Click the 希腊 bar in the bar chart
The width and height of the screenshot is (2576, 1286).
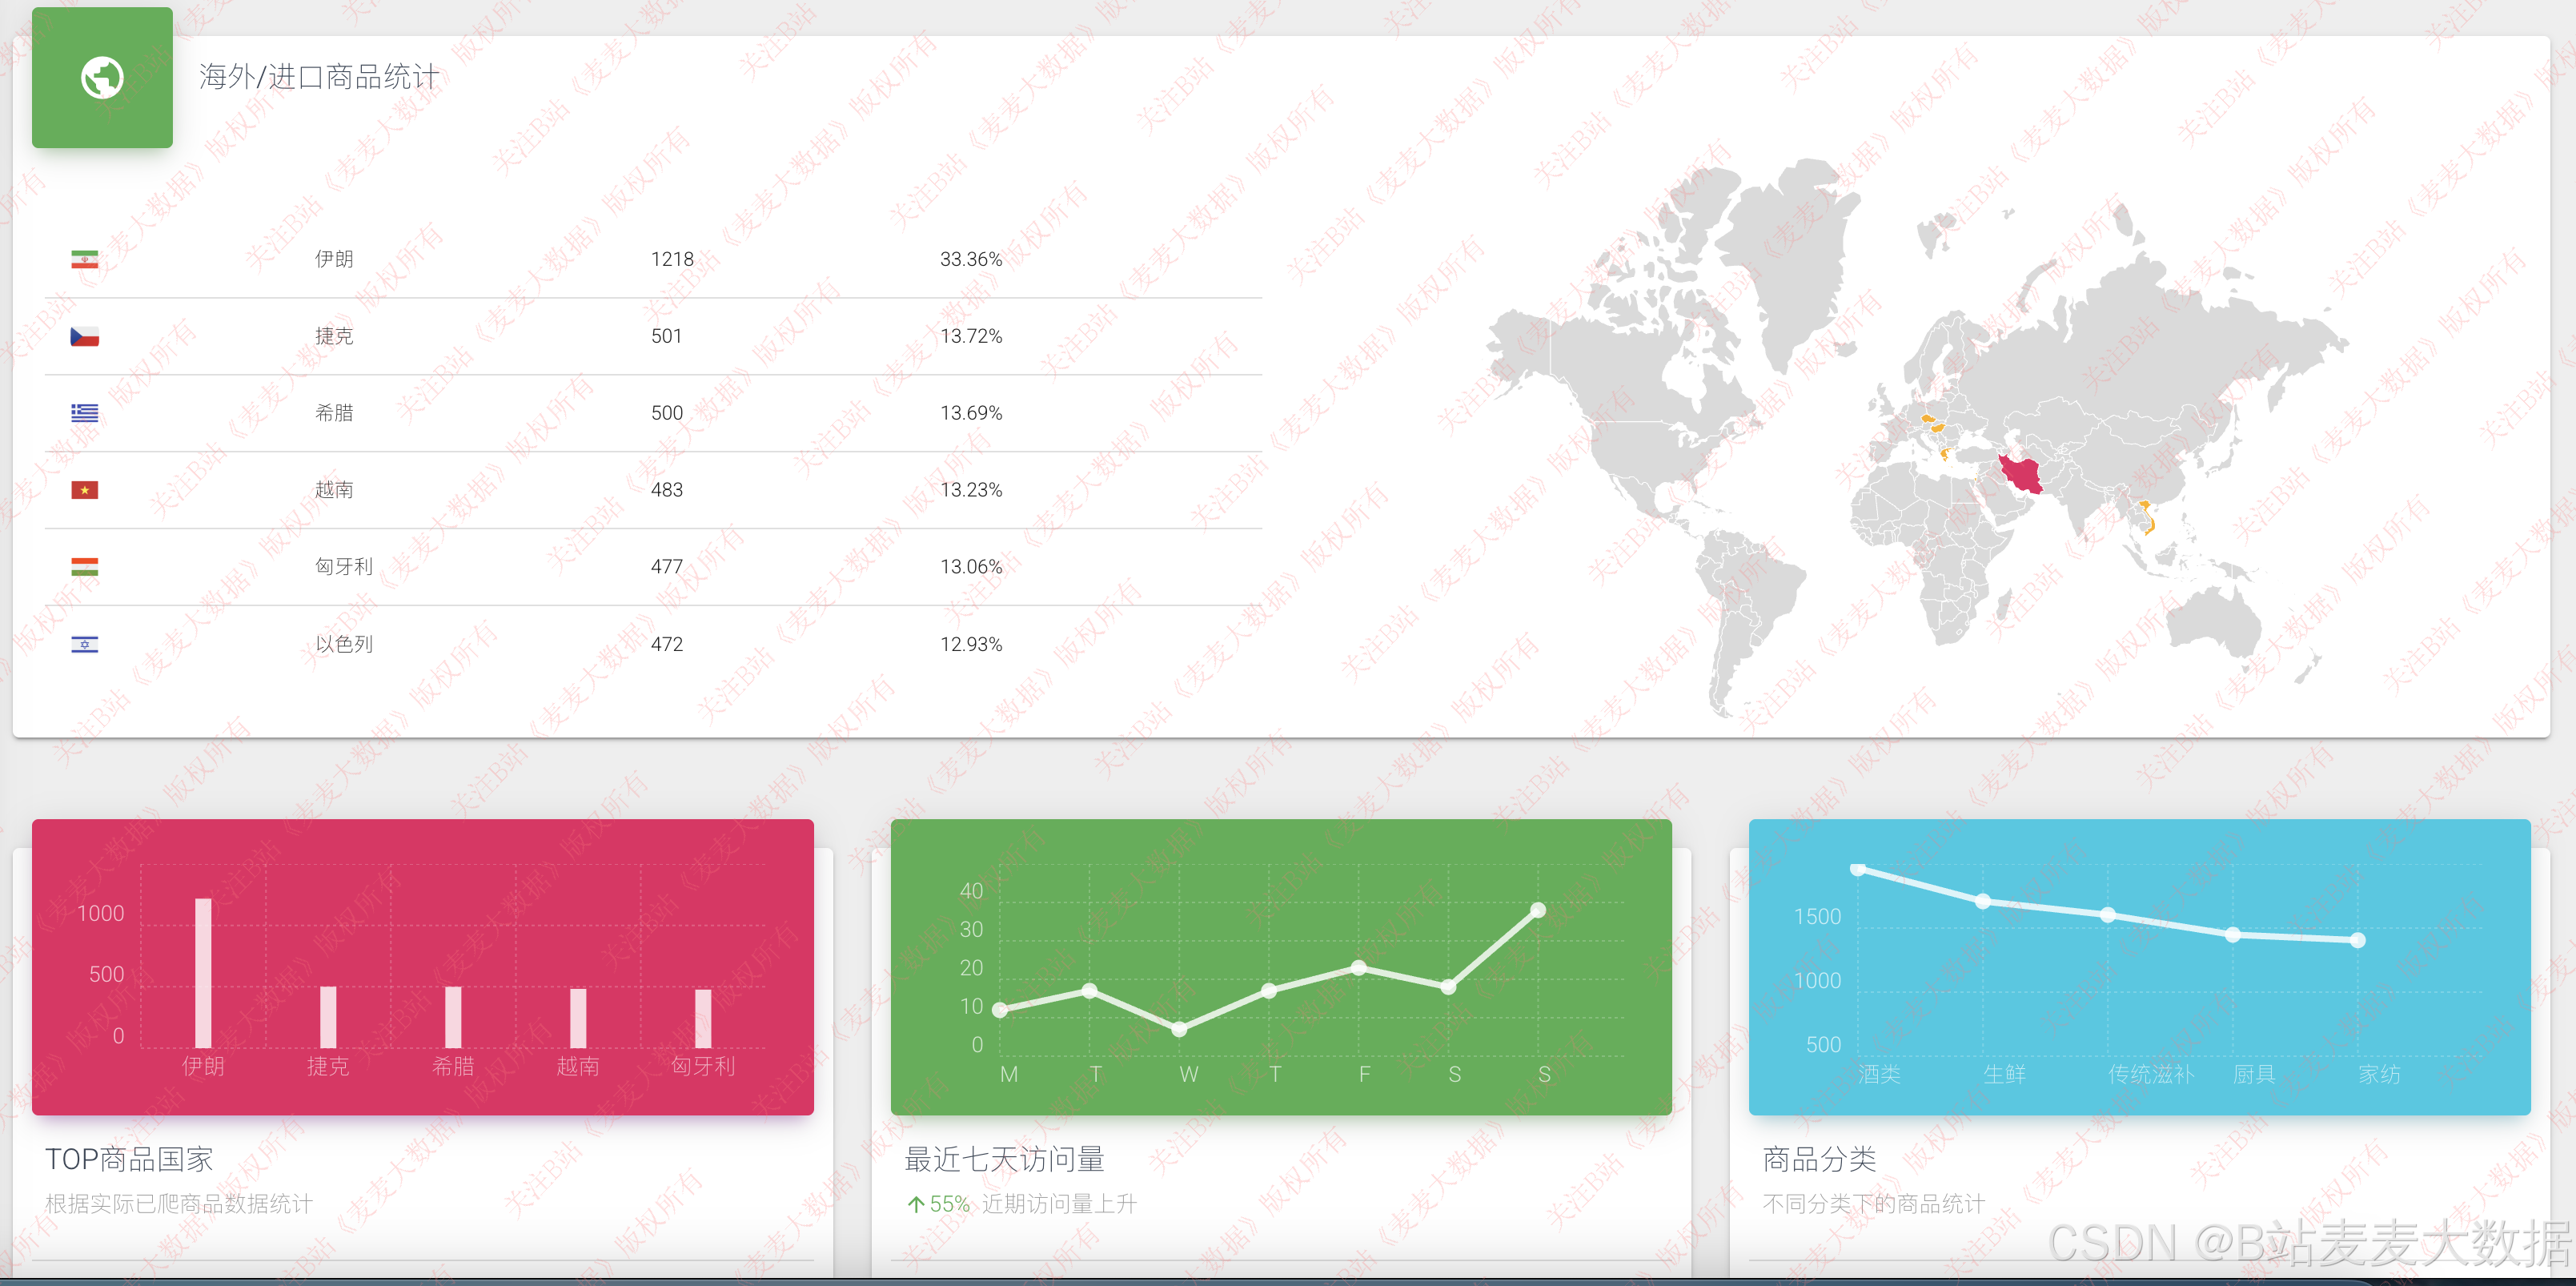coord(453,1017)
